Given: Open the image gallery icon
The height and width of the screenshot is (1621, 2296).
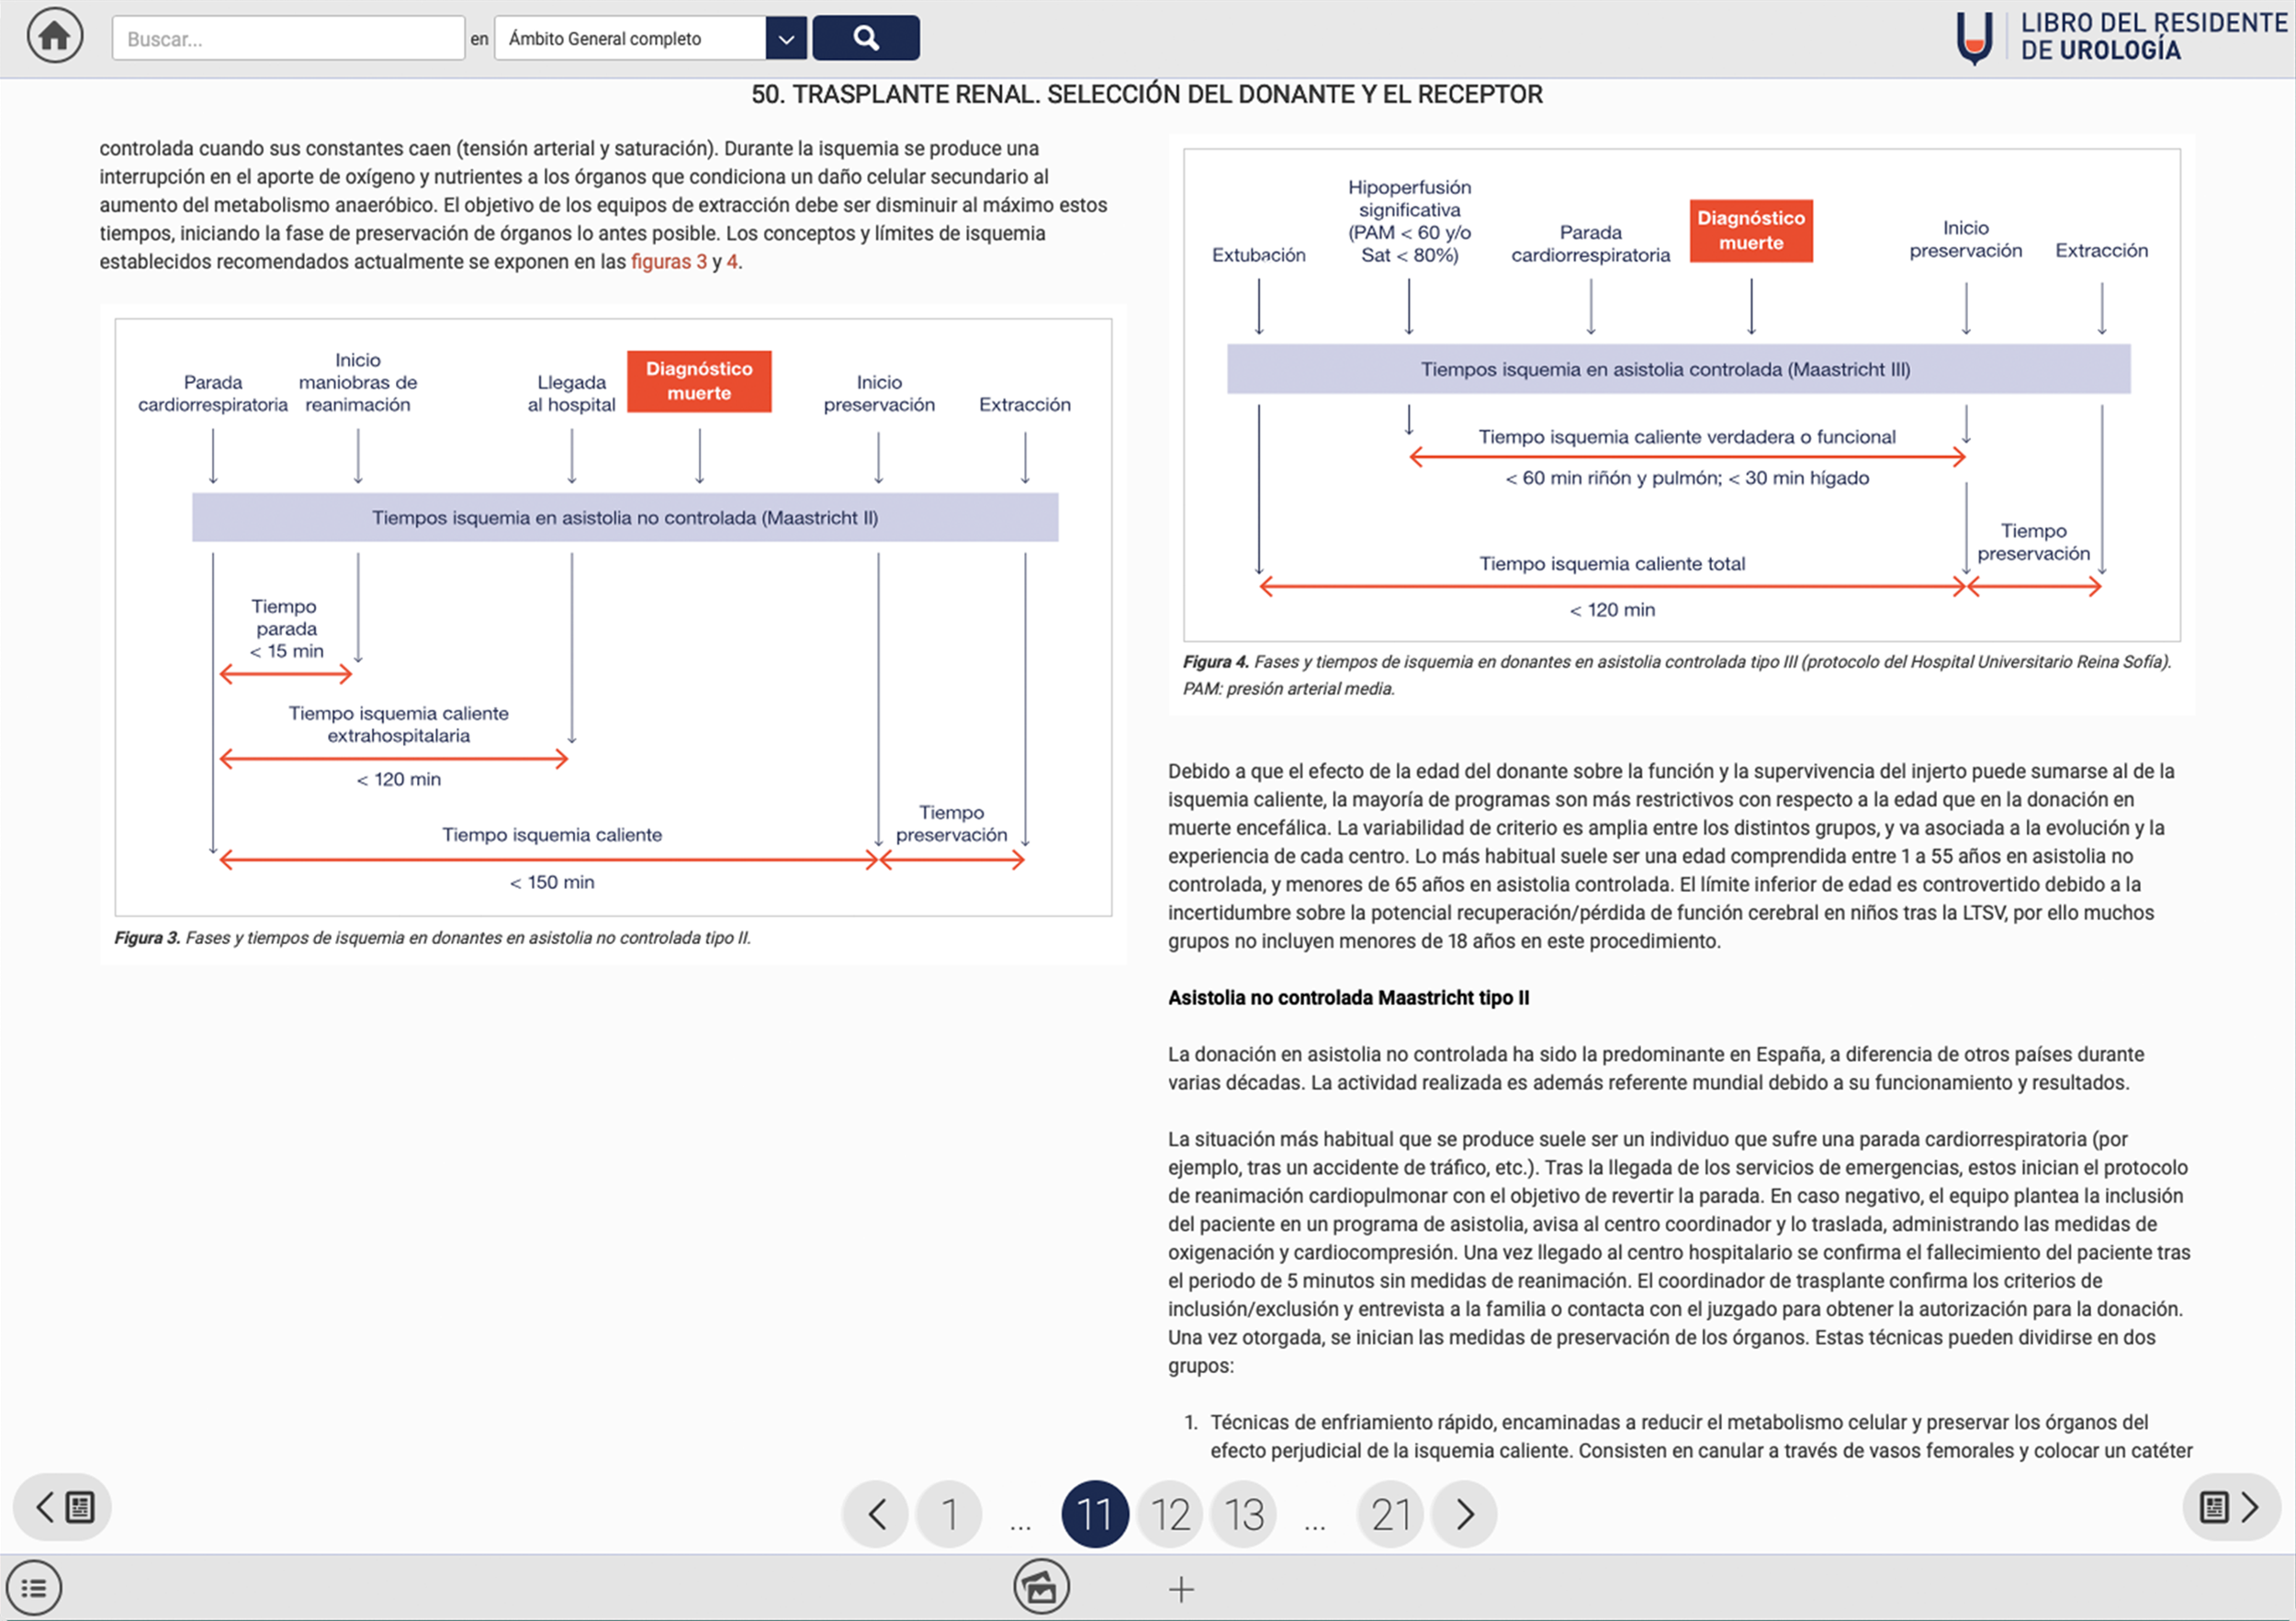Looking at the screenshot, I should pos(1041,1587).
